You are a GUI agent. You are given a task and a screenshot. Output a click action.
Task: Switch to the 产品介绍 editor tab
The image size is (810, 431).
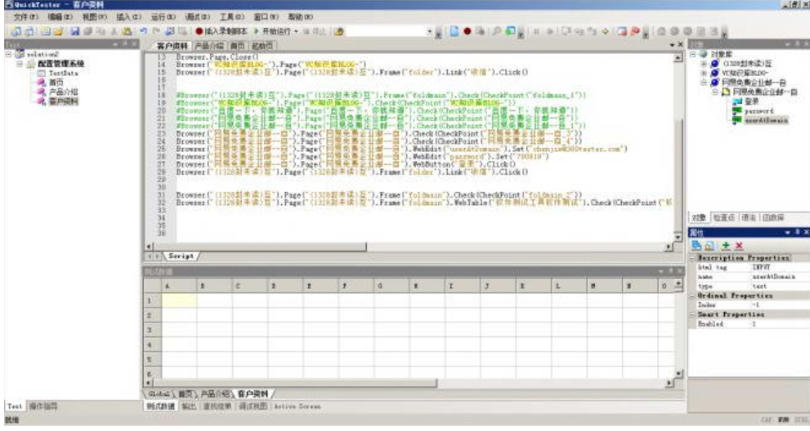coord(209,45)
